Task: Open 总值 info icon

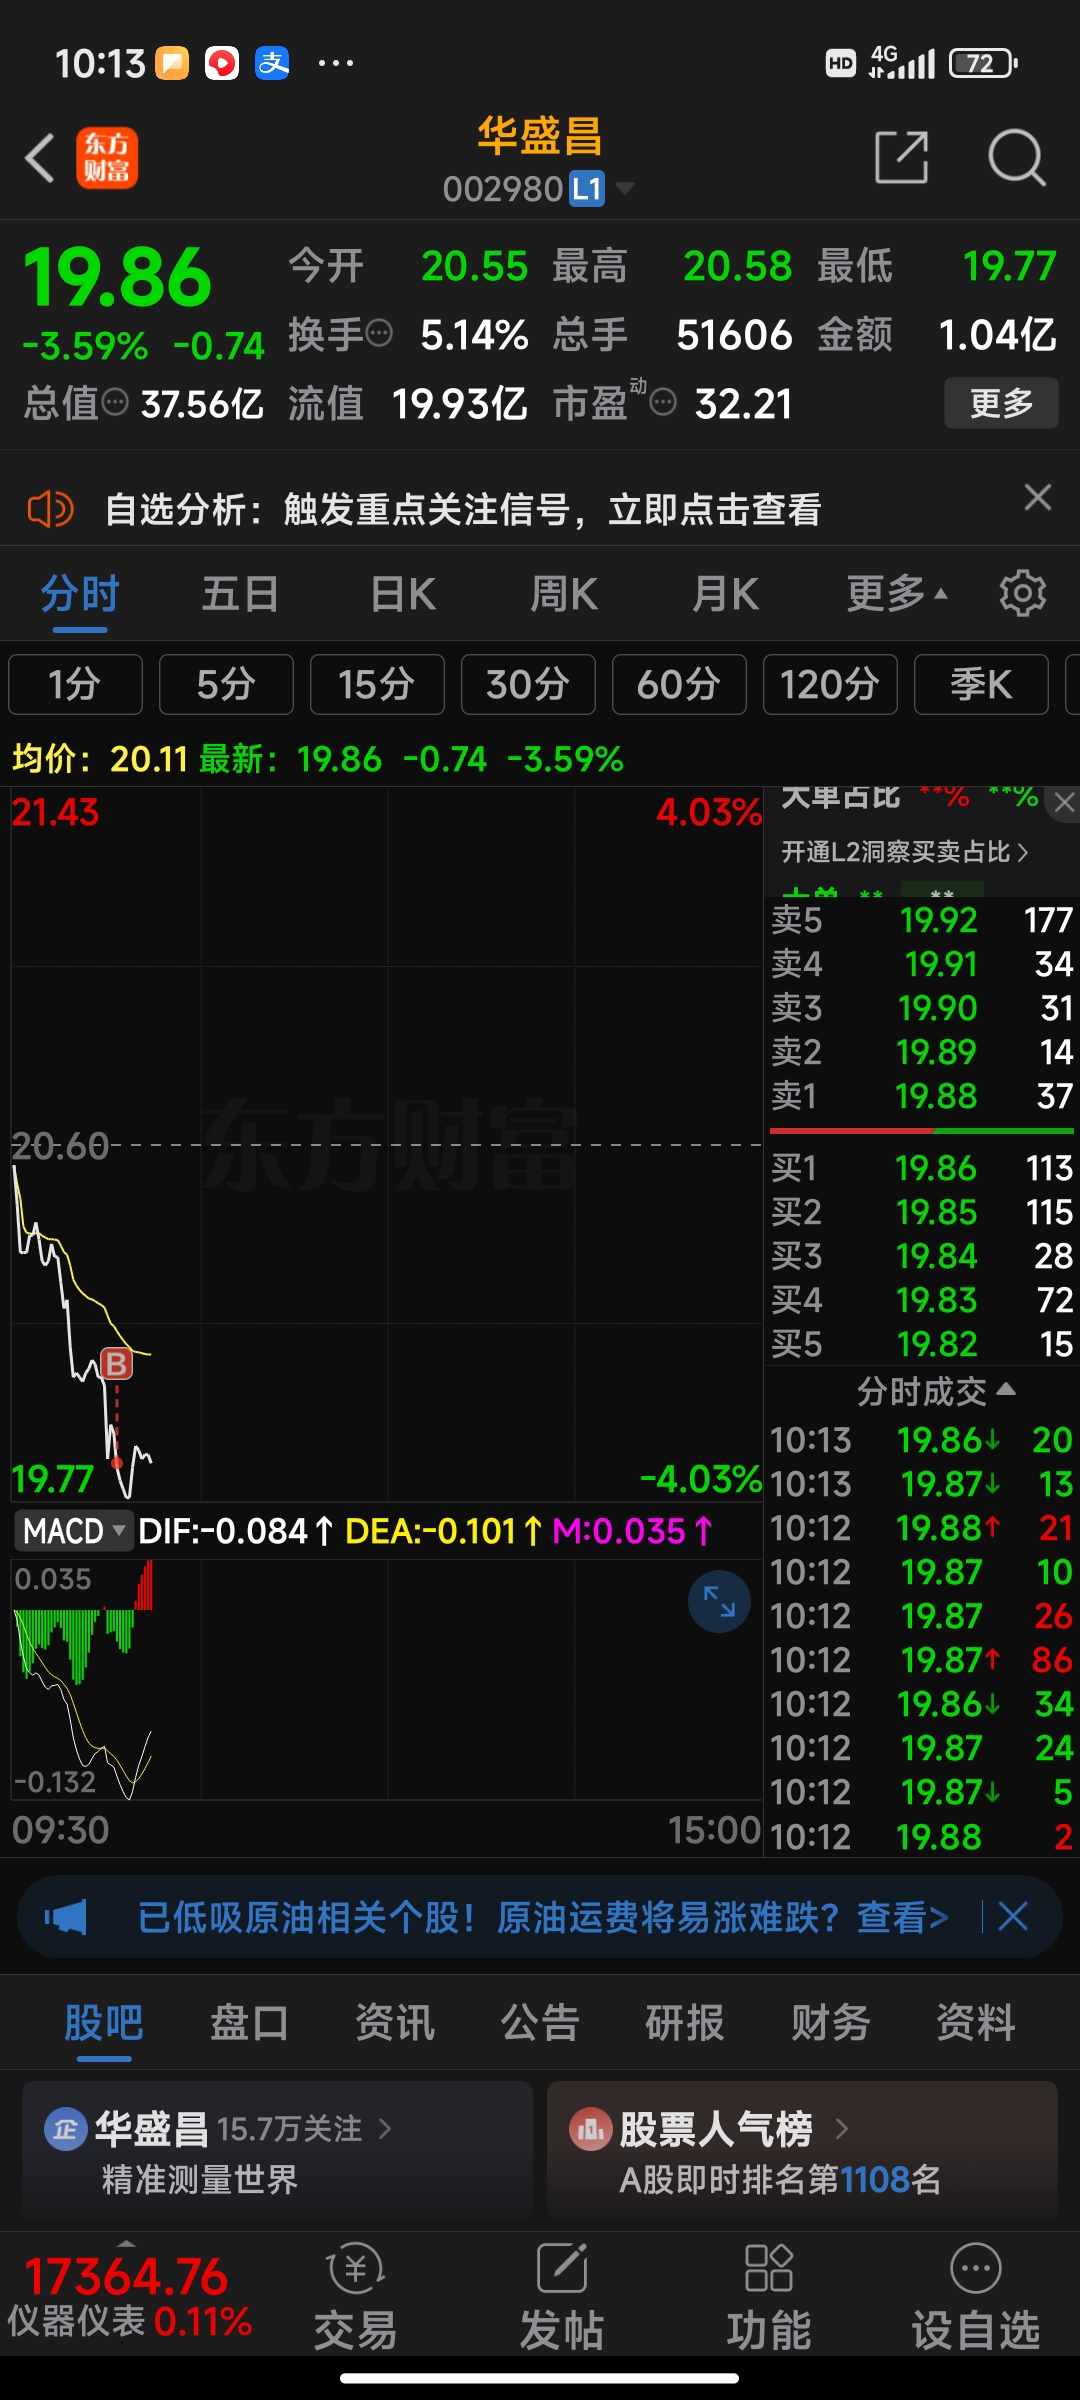Action: point(116,403)
